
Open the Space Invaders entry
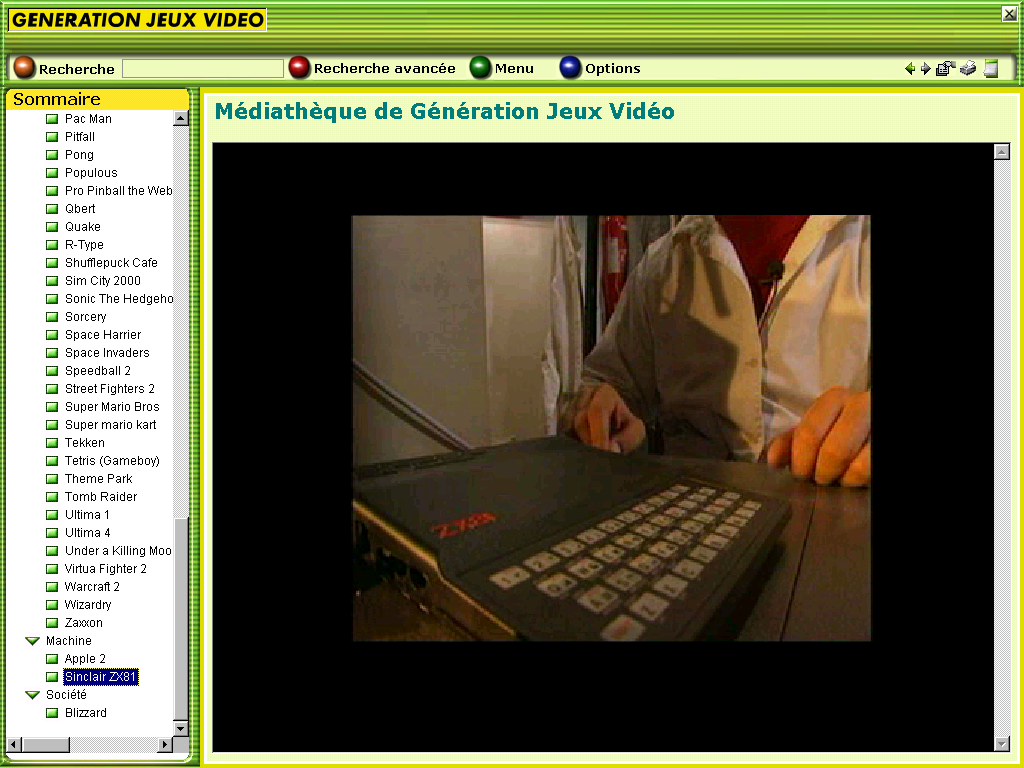(x=106, y=353)
